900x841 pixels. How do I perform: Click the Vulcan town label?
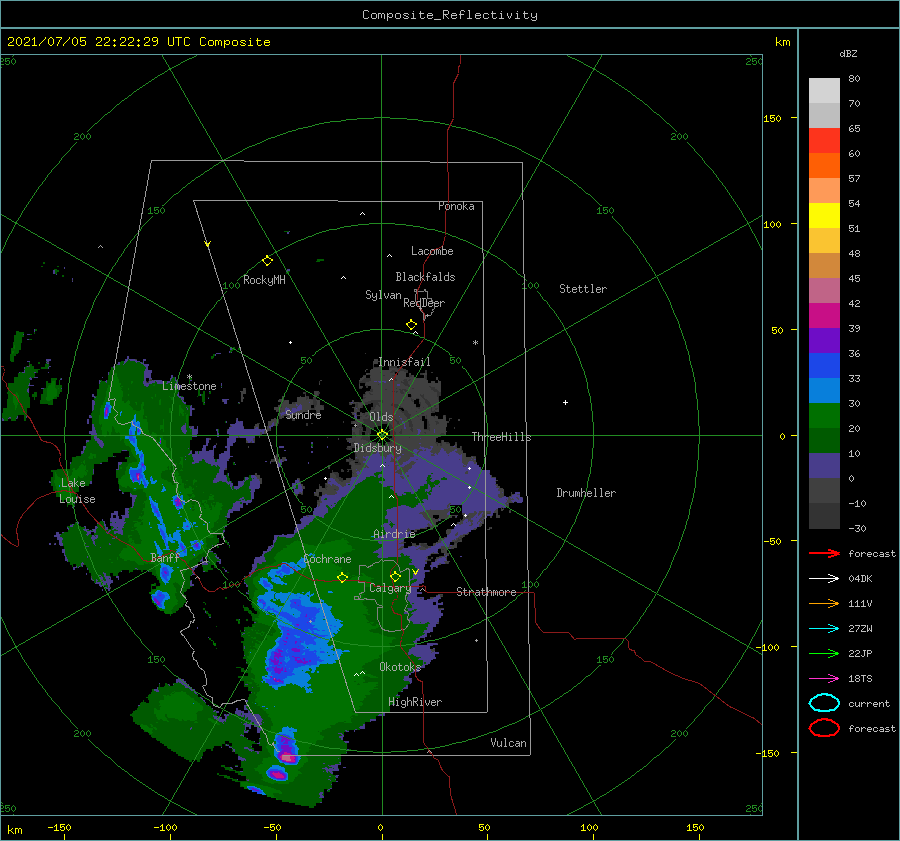(x=508, y=743)
